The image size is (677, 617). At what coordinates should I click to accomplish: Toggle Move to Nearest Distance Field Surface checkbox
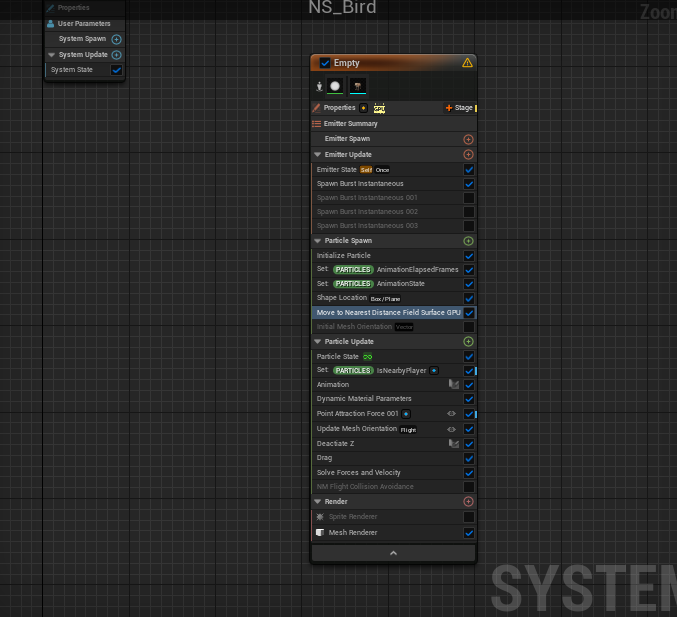[x=469, y=313]
